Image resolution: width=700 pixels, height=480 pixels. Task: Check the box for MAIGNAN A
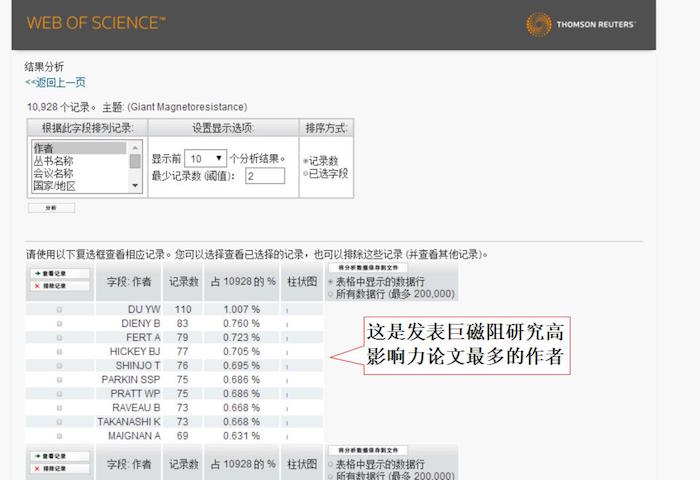(59, 436)
